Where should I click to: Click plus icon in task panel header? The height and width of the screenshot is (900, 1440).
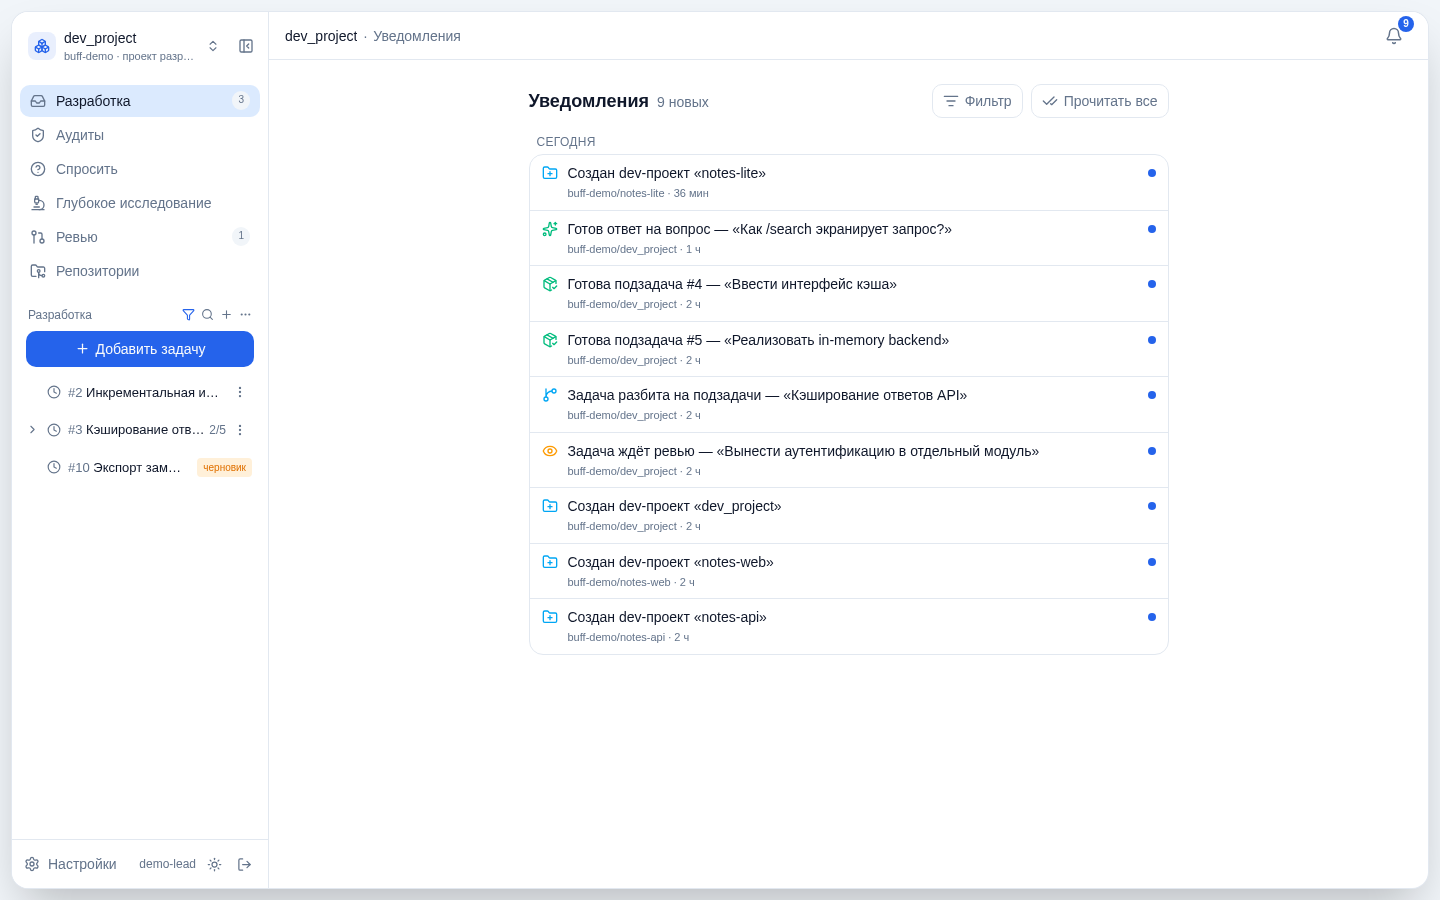click(226, 315)
